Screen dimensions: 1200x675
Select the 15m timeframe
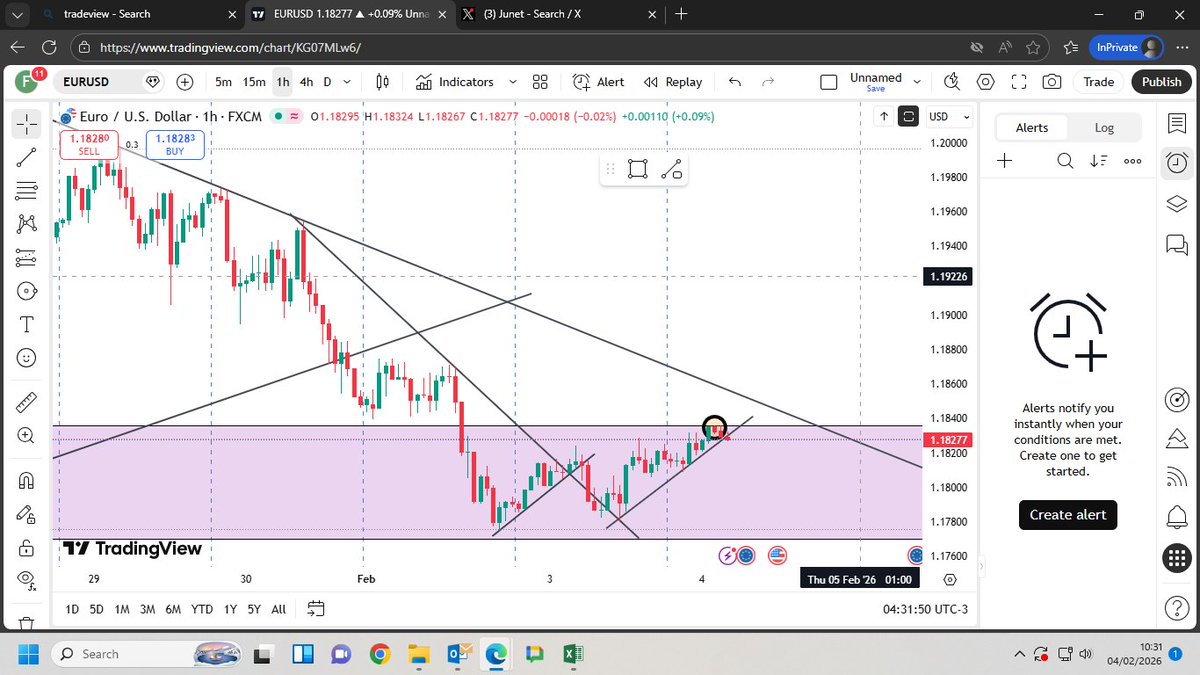pos(254,82)
